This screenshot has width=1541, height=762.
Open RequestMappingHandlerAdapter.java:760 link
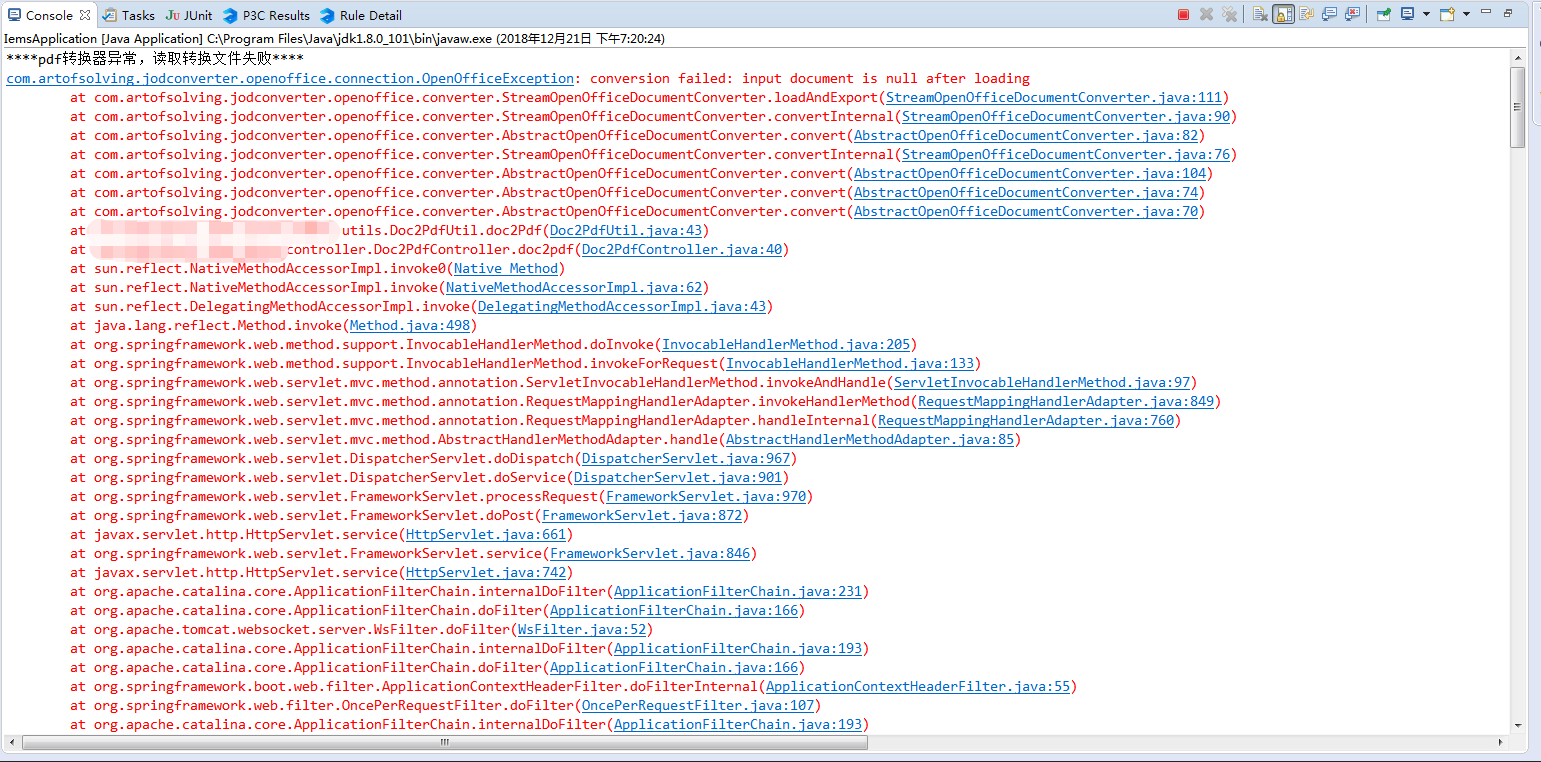pyautogui.click(x=1026, y=420)
